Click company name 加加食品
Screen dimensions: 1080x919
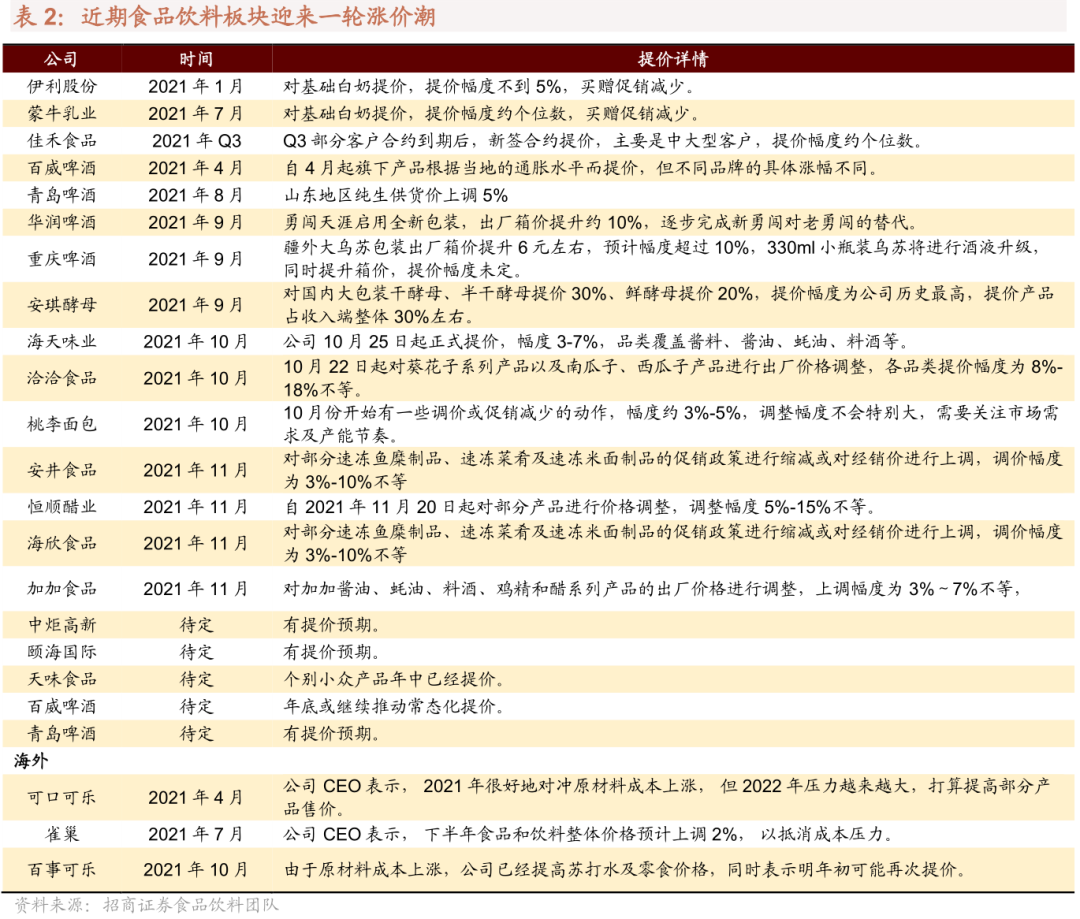61,589
